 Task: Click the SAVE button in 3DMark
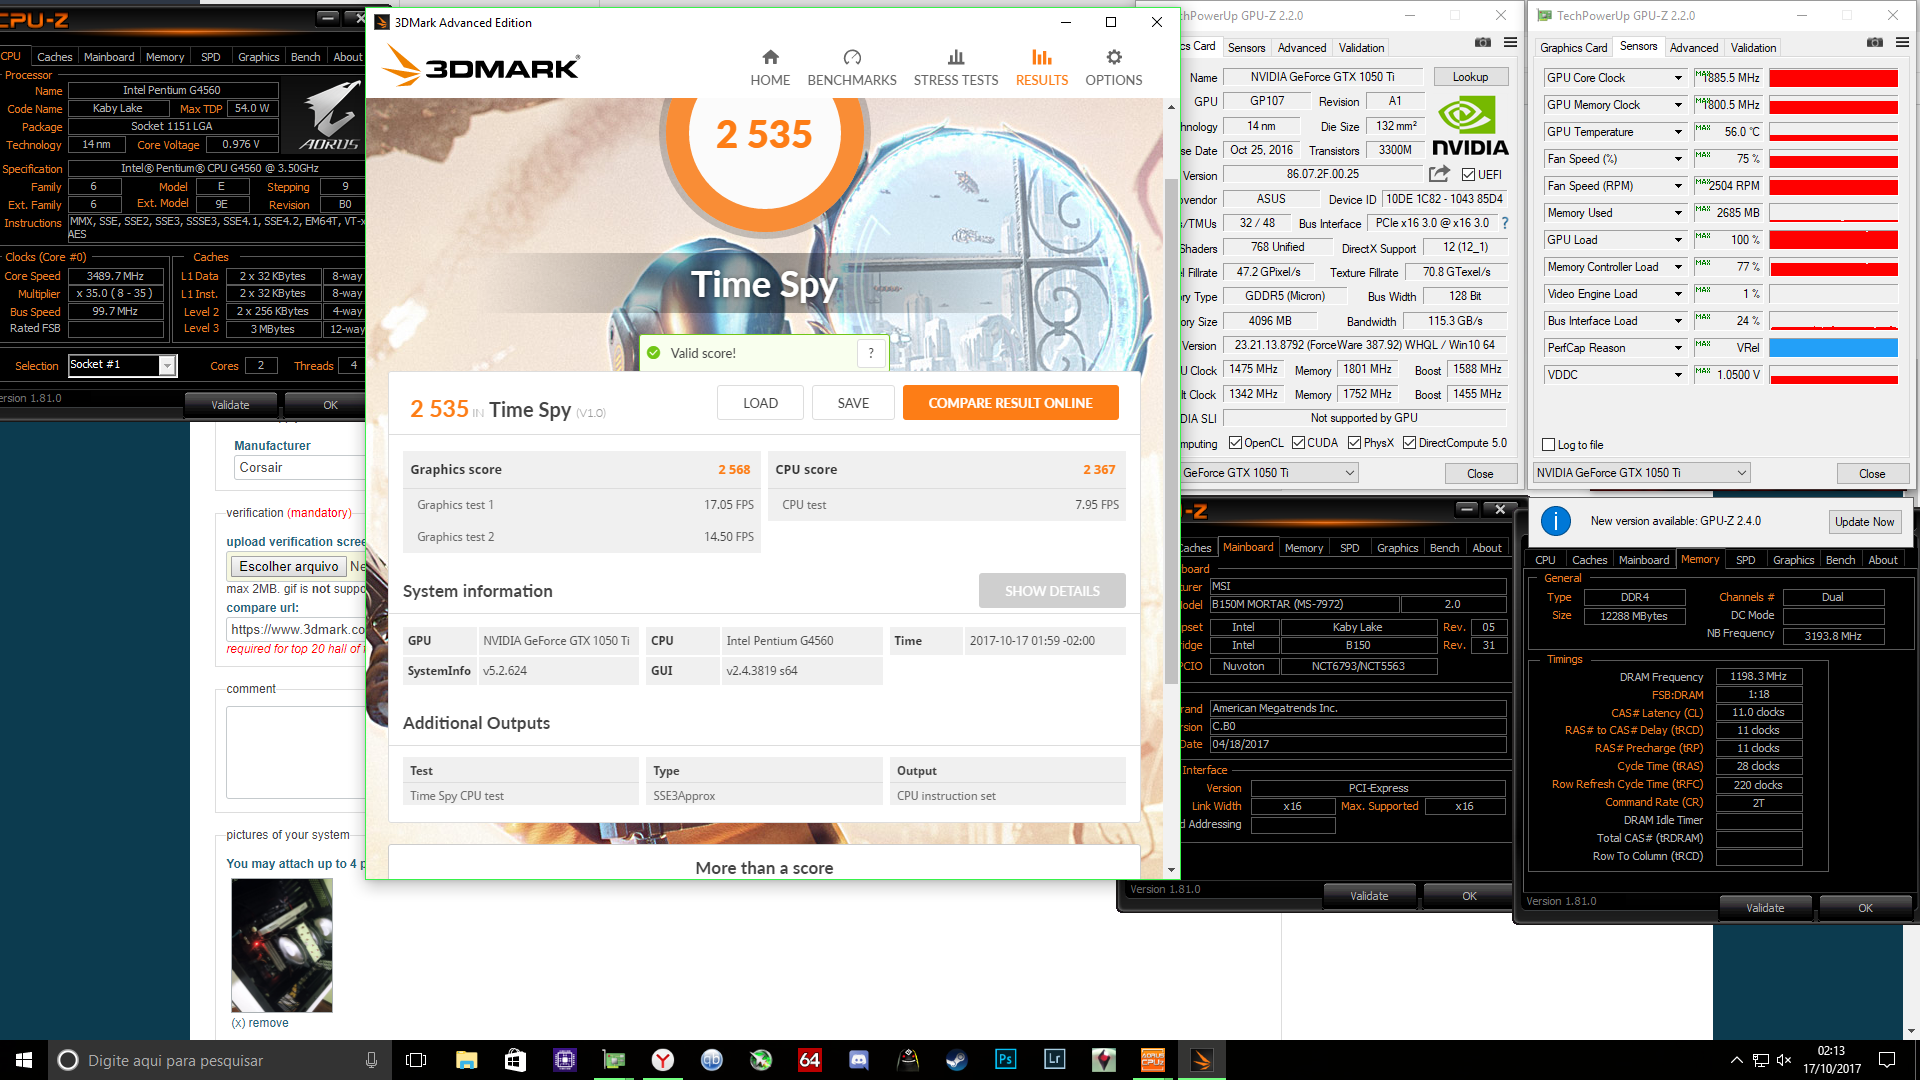point(853,403)
